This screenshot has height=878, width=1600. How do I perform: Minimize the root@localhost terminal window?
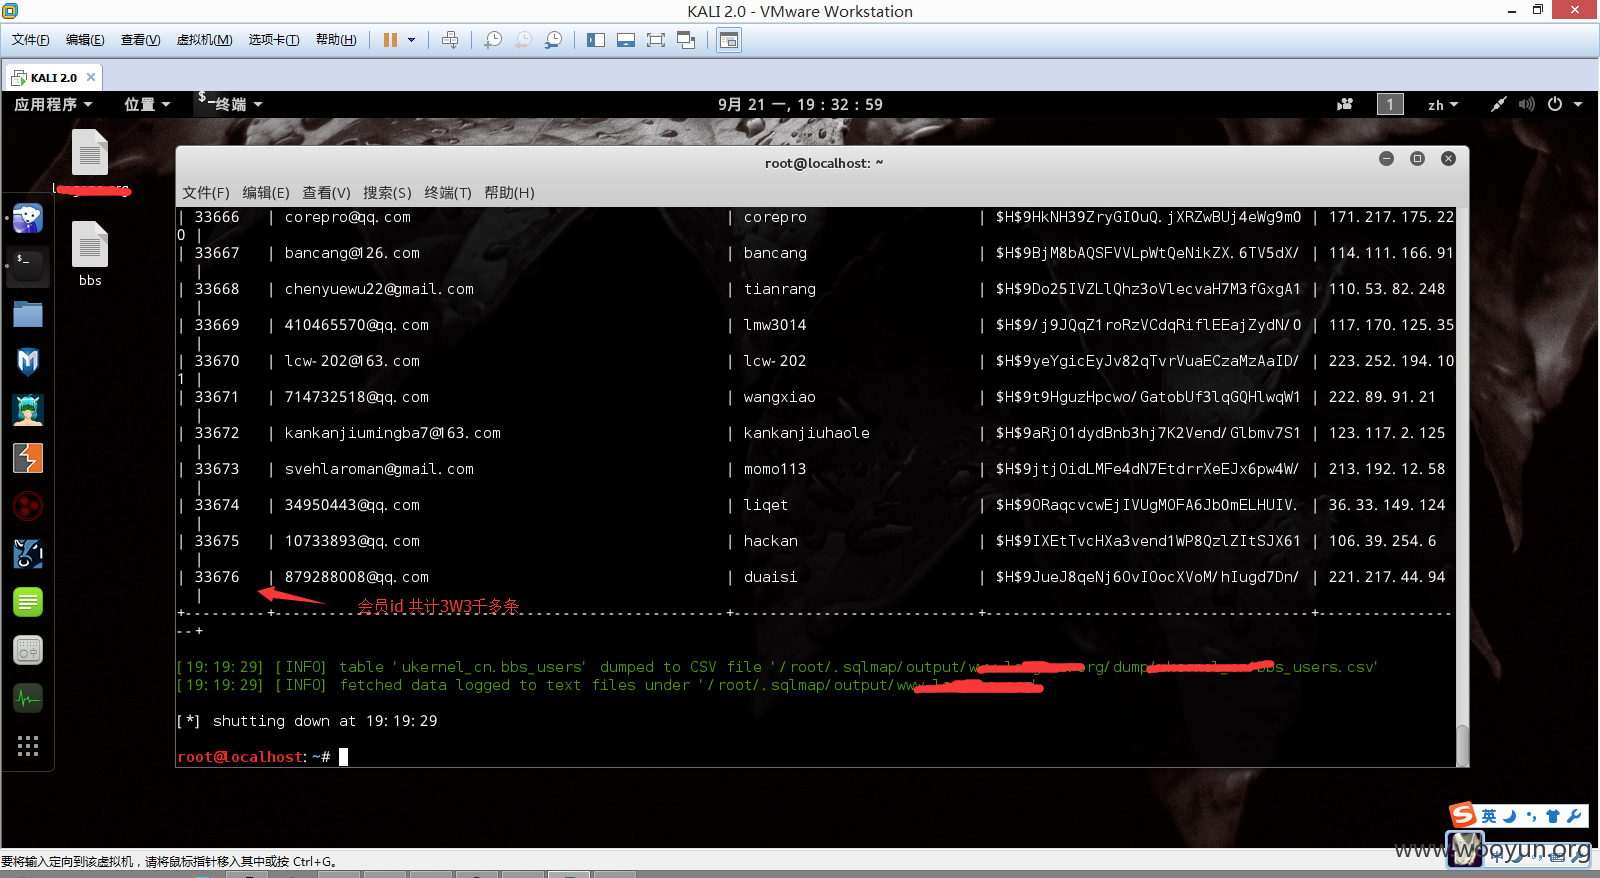pos(1386,159)
